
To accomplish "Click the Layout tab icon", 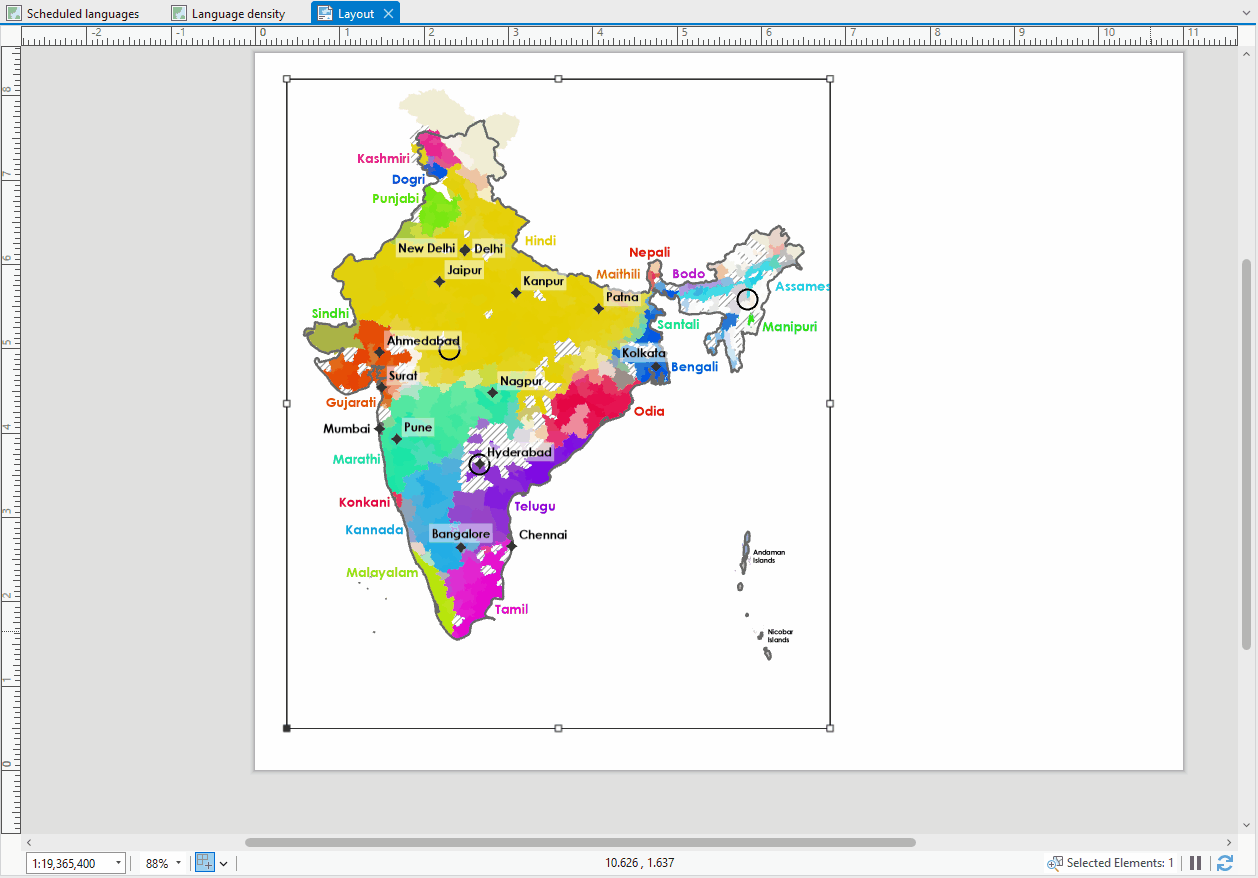I will (x=325, y=14).
